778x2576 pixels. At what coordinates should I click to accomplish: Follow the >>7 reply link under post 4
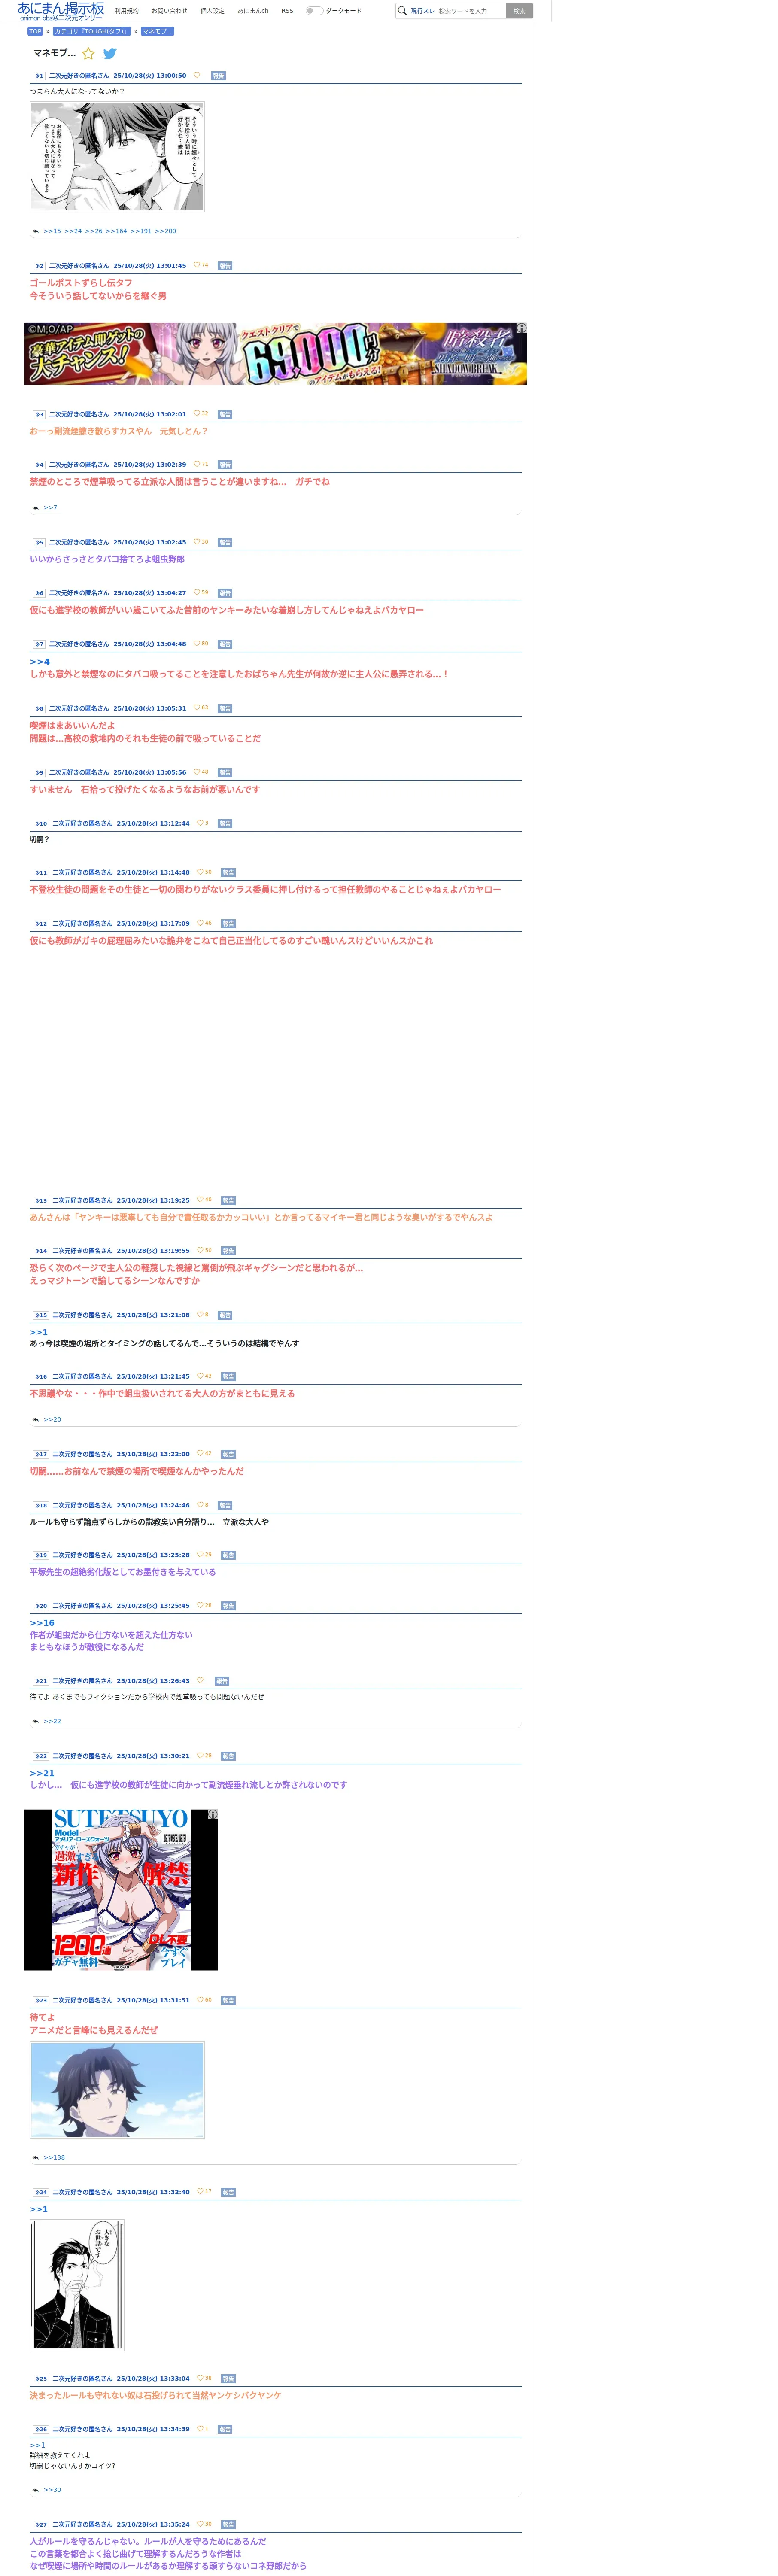pyautogui.click(x=50, y=508)
